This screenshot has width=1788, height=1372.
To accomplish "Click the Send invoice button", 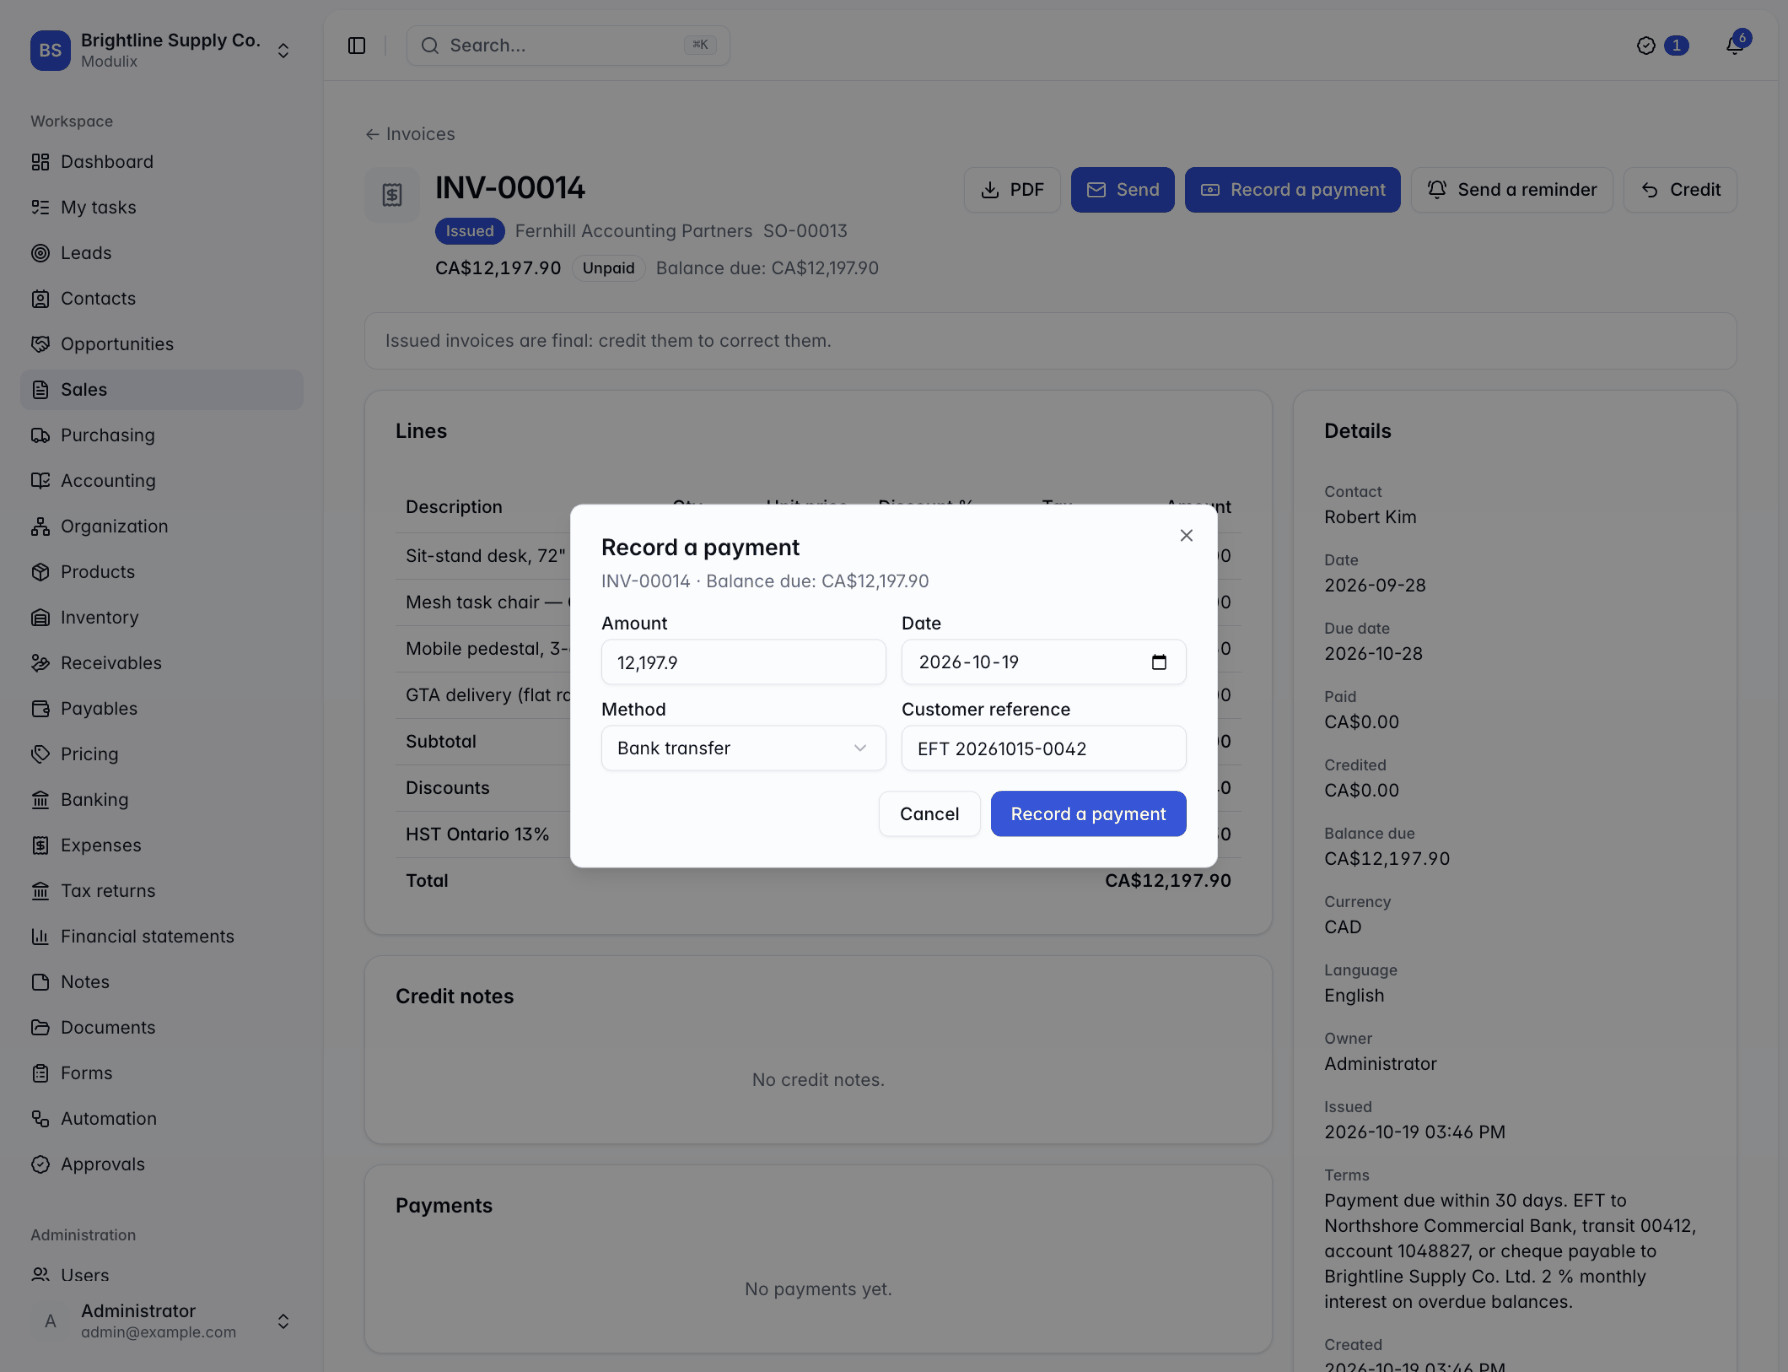I will coord(1122,190).
